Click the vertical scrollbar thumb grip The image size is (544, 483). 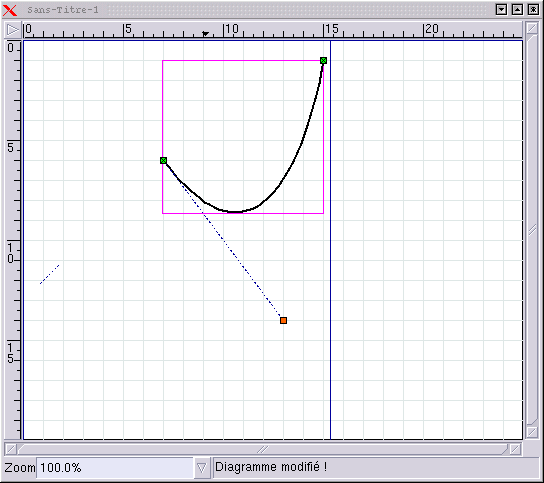[x=532, y=230]
